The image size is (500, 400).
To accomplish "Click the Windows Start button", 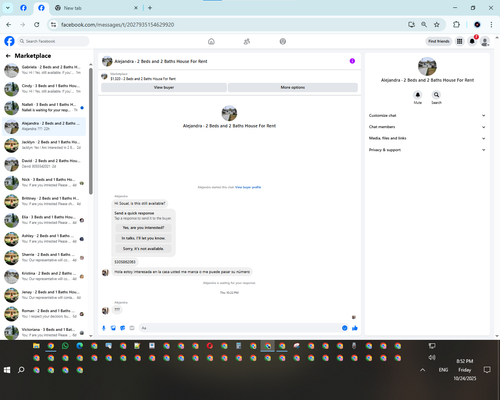I will [x=7, y=370].
